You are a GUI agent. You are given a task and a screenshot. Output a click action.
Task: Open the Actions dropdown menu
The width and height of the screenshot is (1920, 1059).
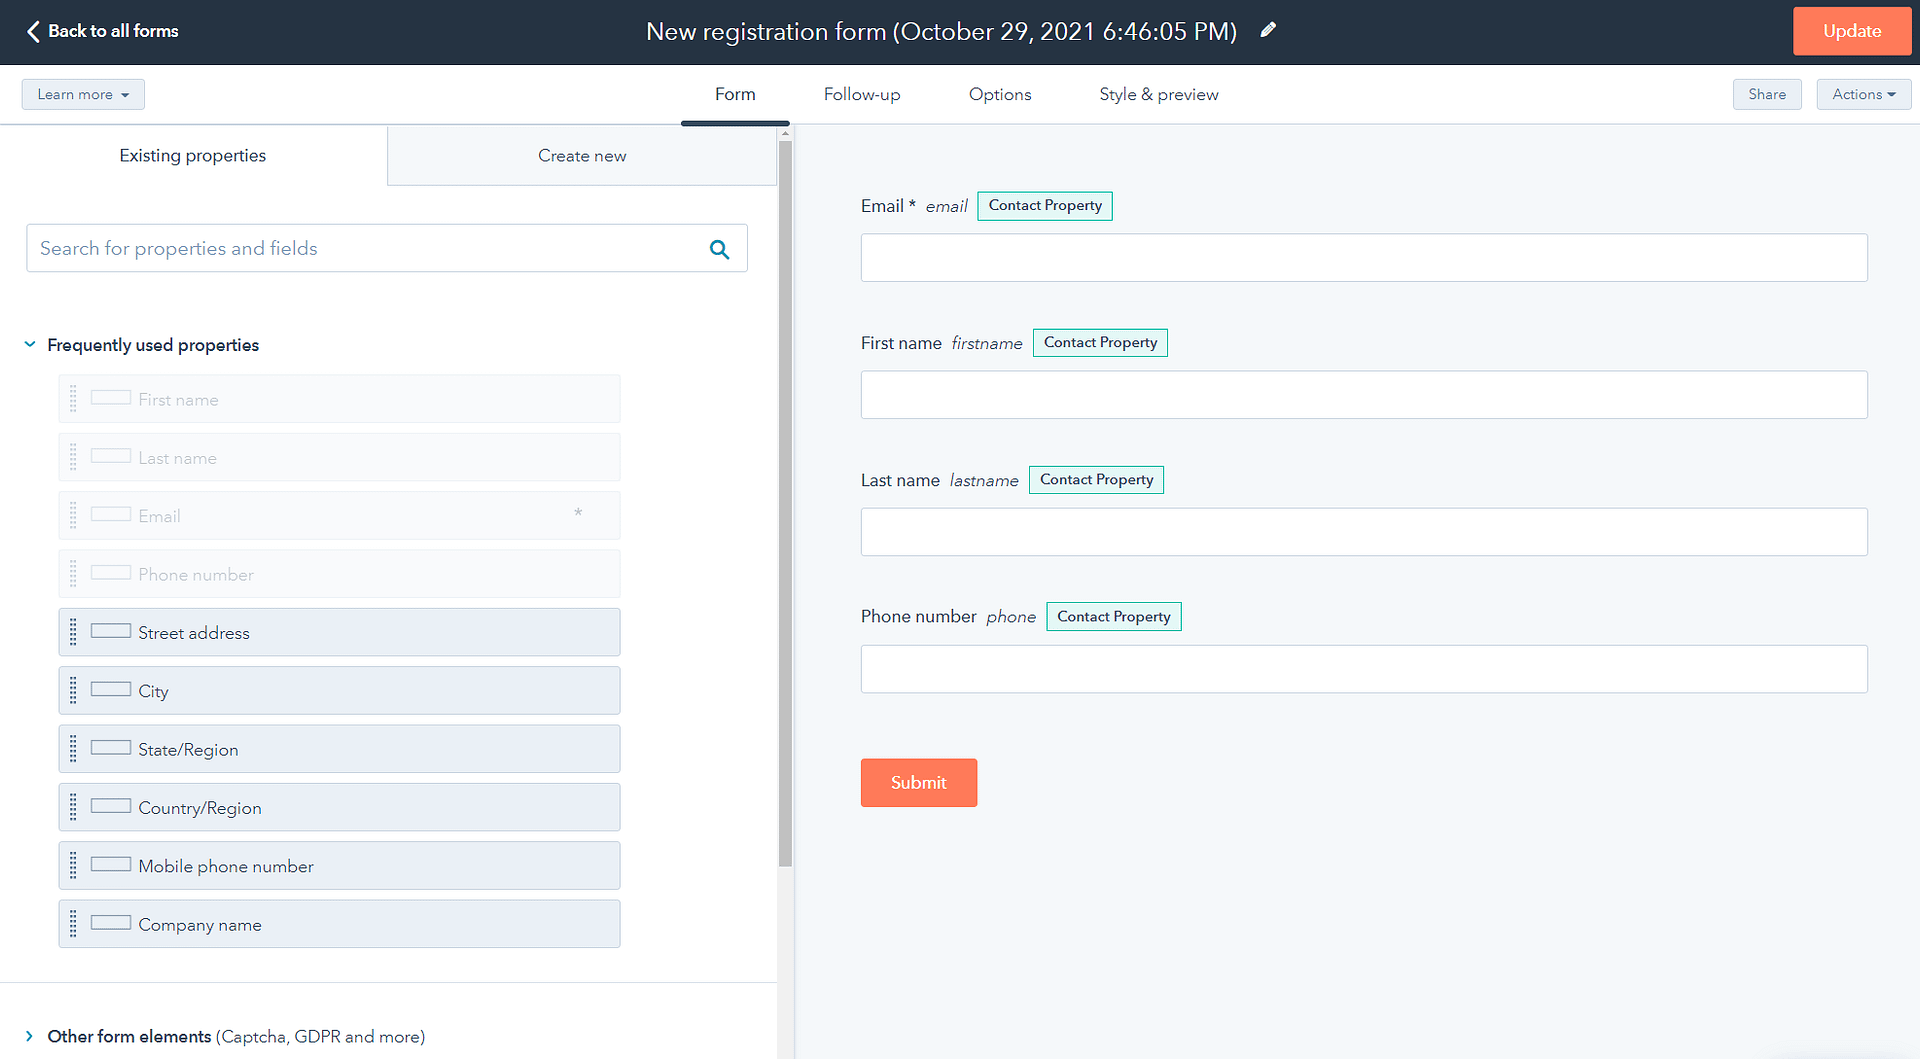point(1863,94)
